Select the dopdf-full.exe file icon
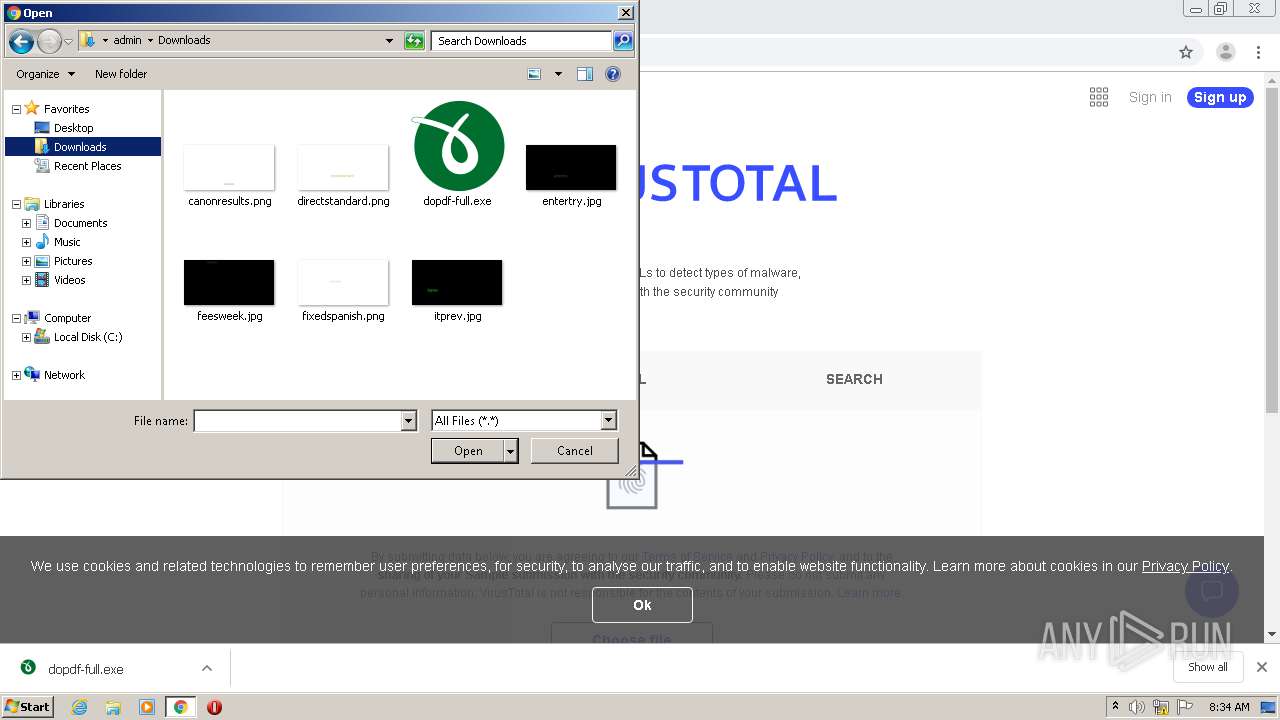 459,146
